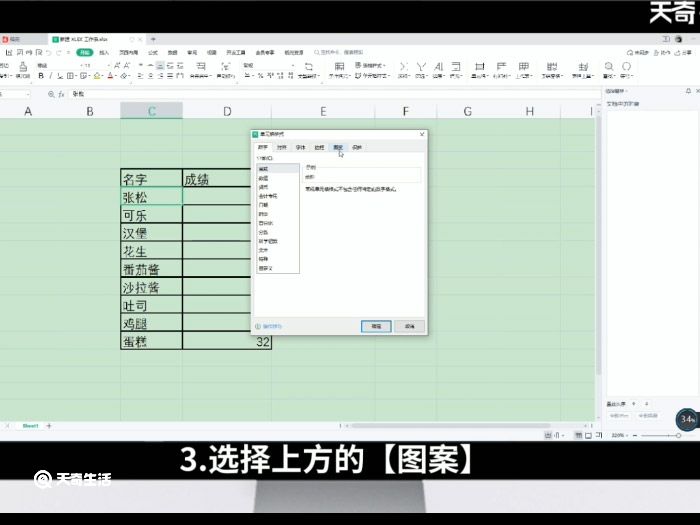Close the cell format dialog
Screen dimensions: 700x525
click(x=422, y=134)
